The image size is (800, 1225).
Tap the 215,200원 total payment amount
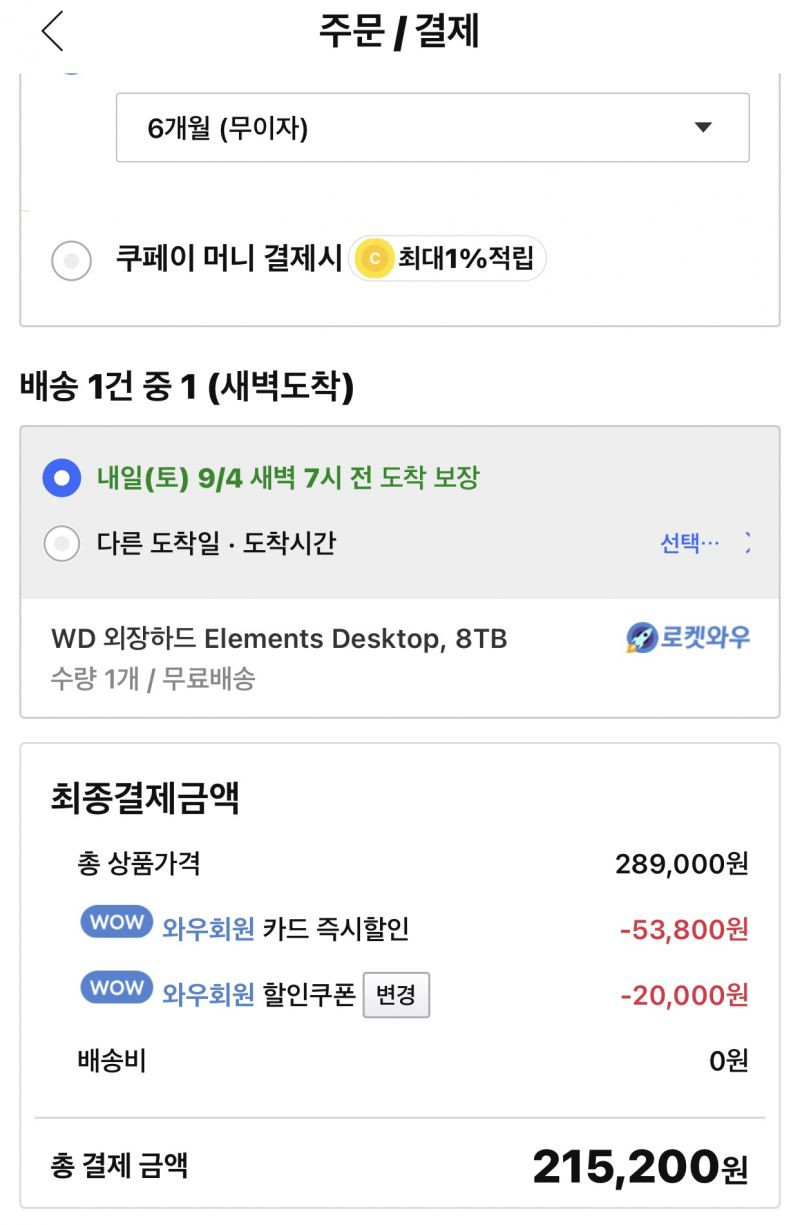640,1166
